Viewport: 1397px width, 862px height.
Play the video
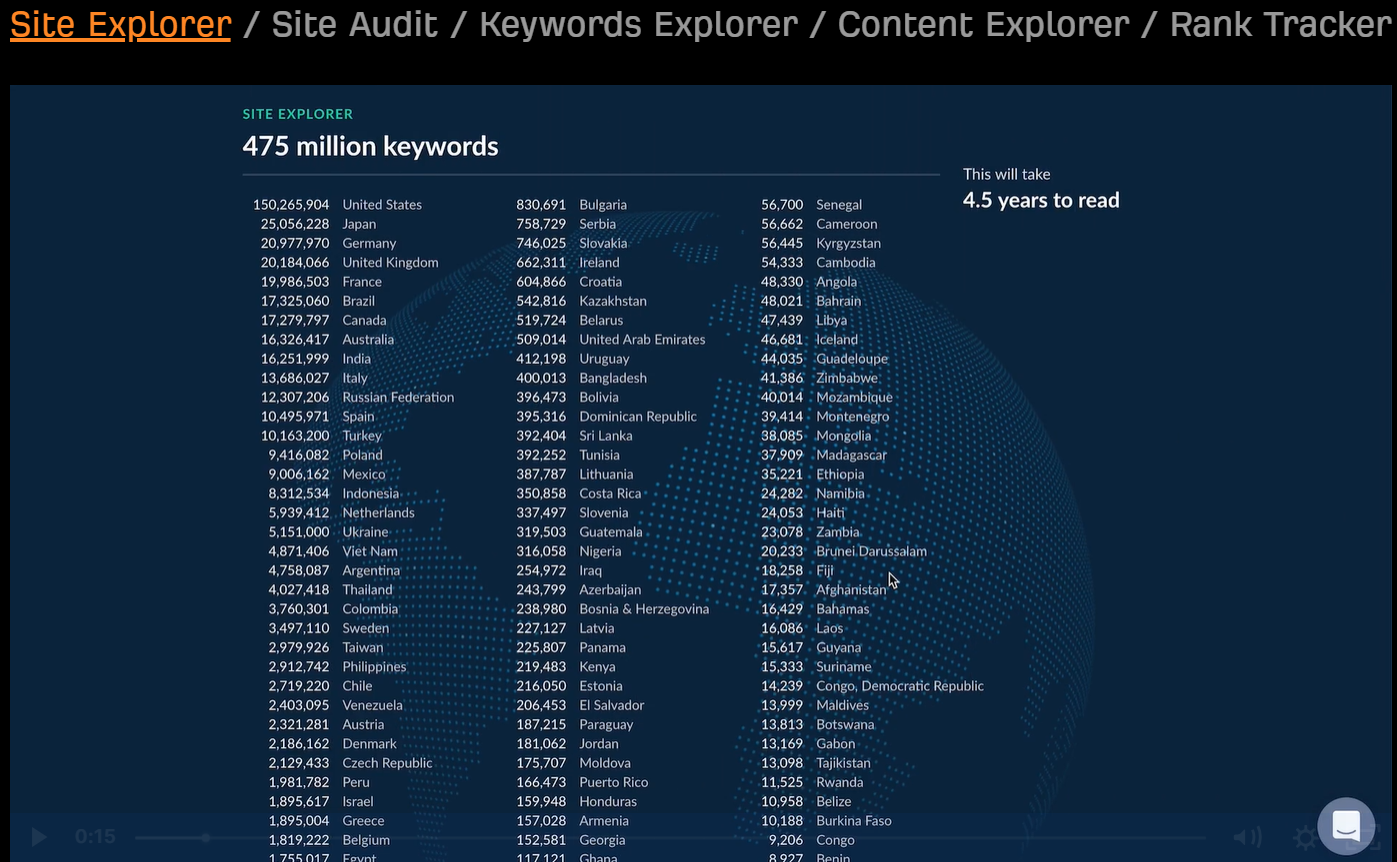[x=39, y=837]
